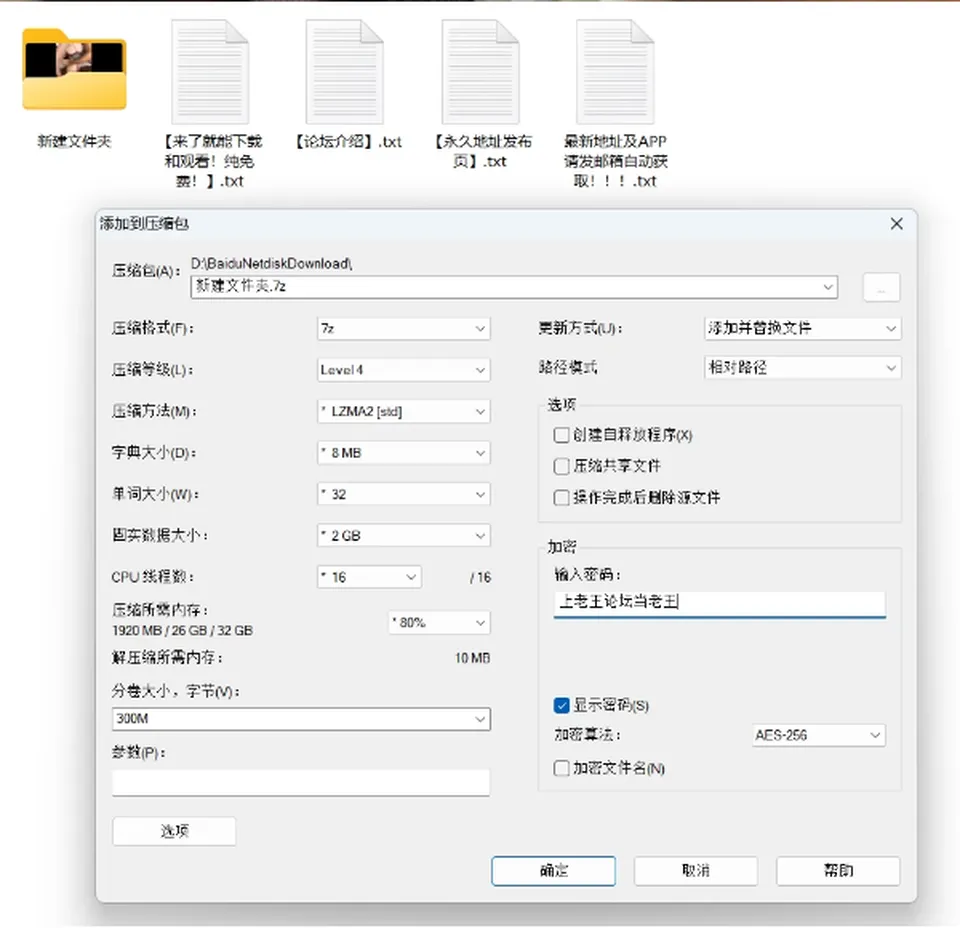Click the 选项 button at bottom left
The width and height of the screenshot is (960, 928).
(x=174, y=831)
